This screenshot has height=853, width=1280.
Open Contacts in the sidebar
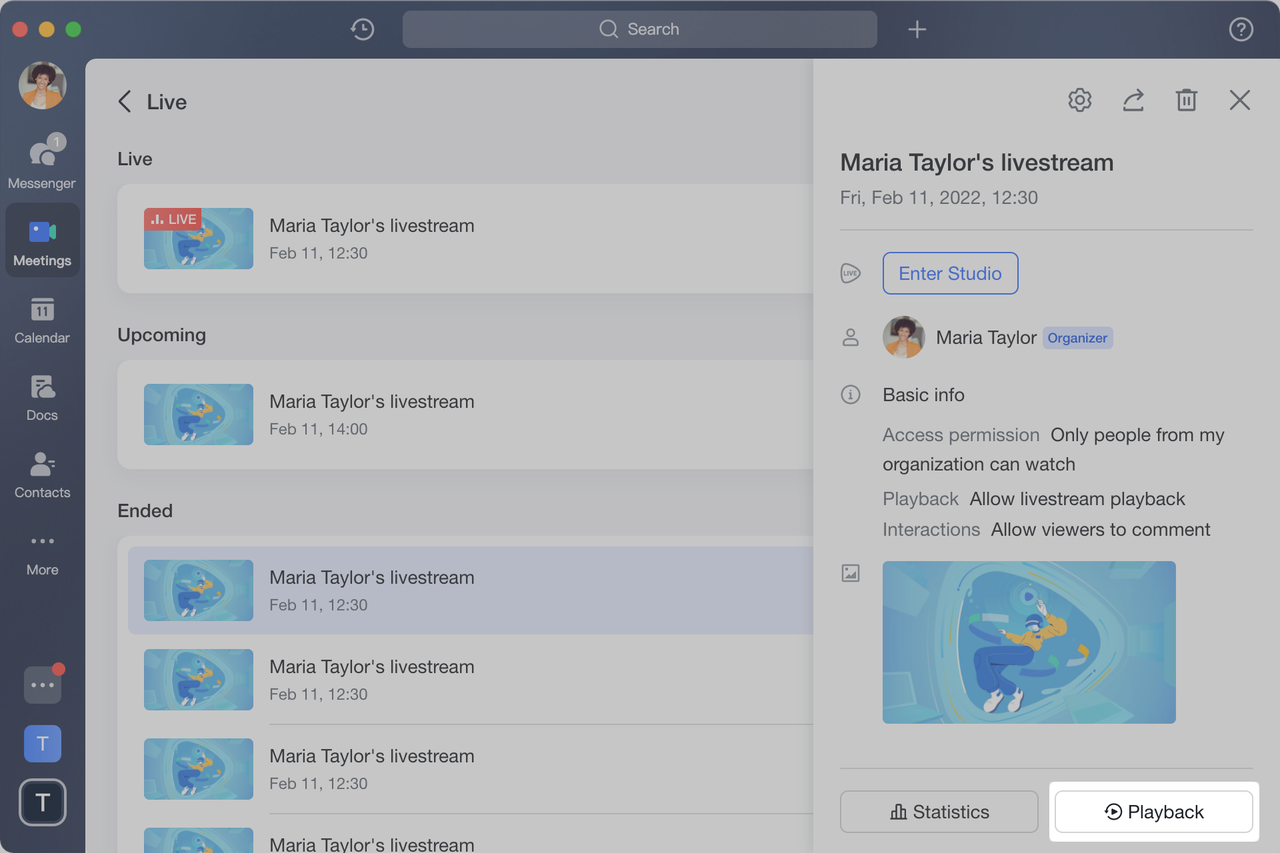[42, 475]
